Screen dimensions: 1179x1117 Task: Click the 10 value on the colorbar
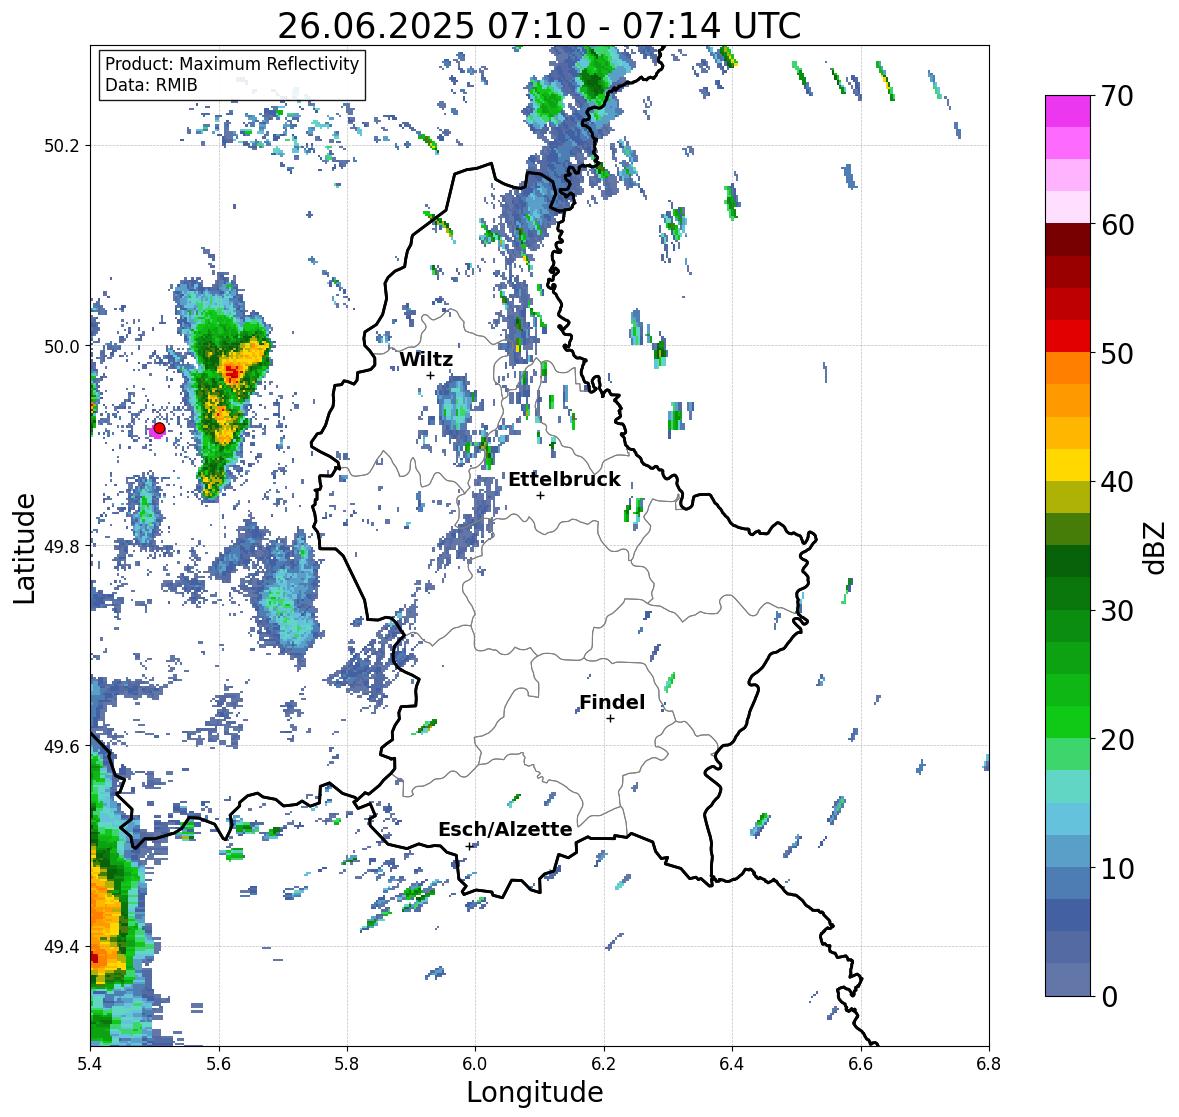coord(1117,868)
